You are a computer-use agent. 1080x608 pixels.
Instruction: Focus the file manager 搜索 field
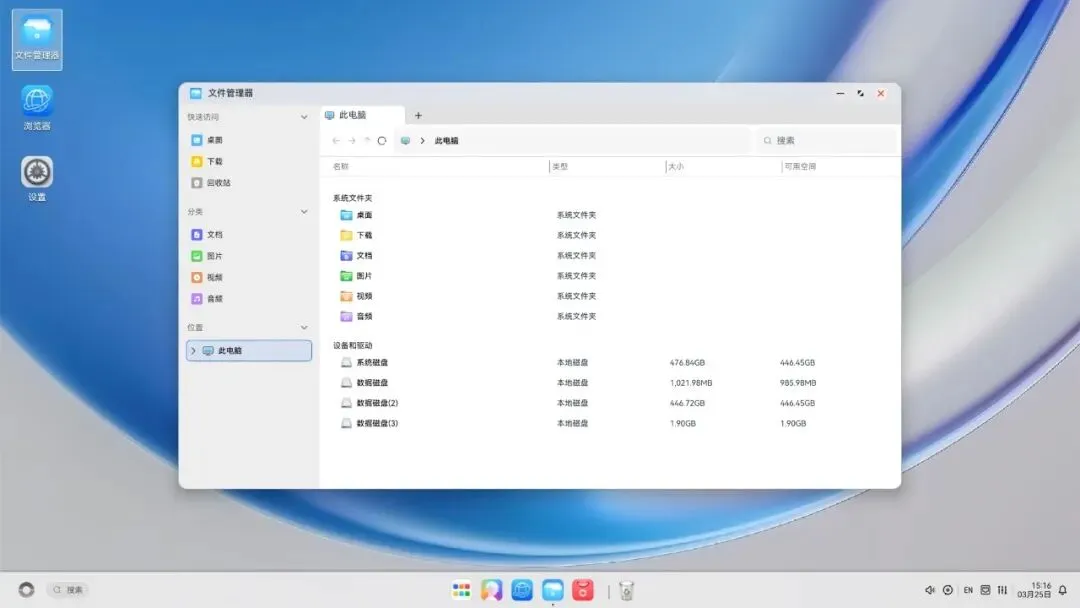pyautogui.click(x=827, y=140)
